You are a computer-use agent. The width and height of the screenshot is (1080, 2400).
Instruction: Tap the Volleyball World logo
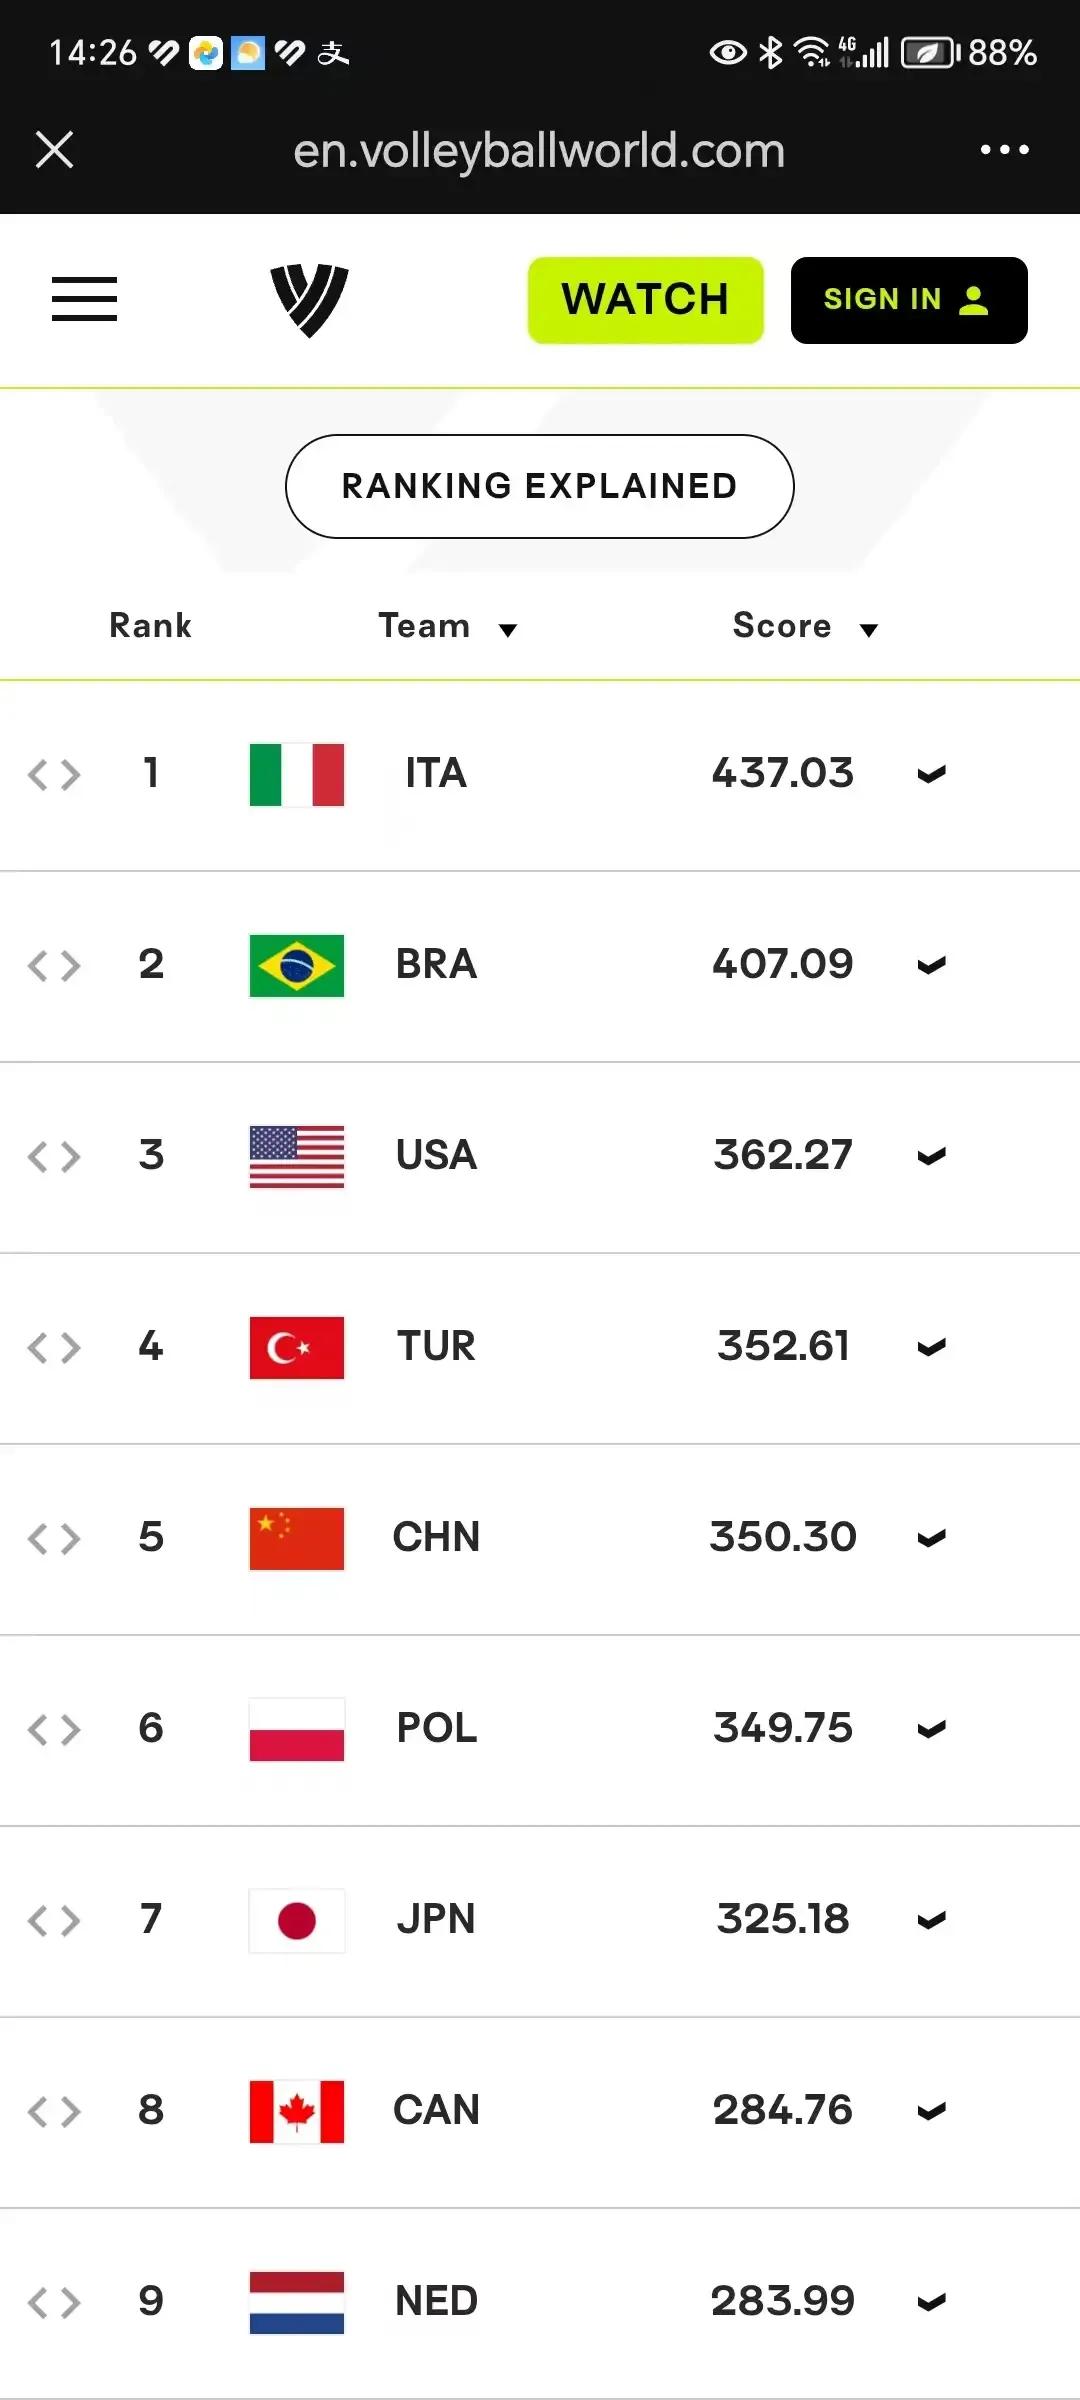[309, 300]
